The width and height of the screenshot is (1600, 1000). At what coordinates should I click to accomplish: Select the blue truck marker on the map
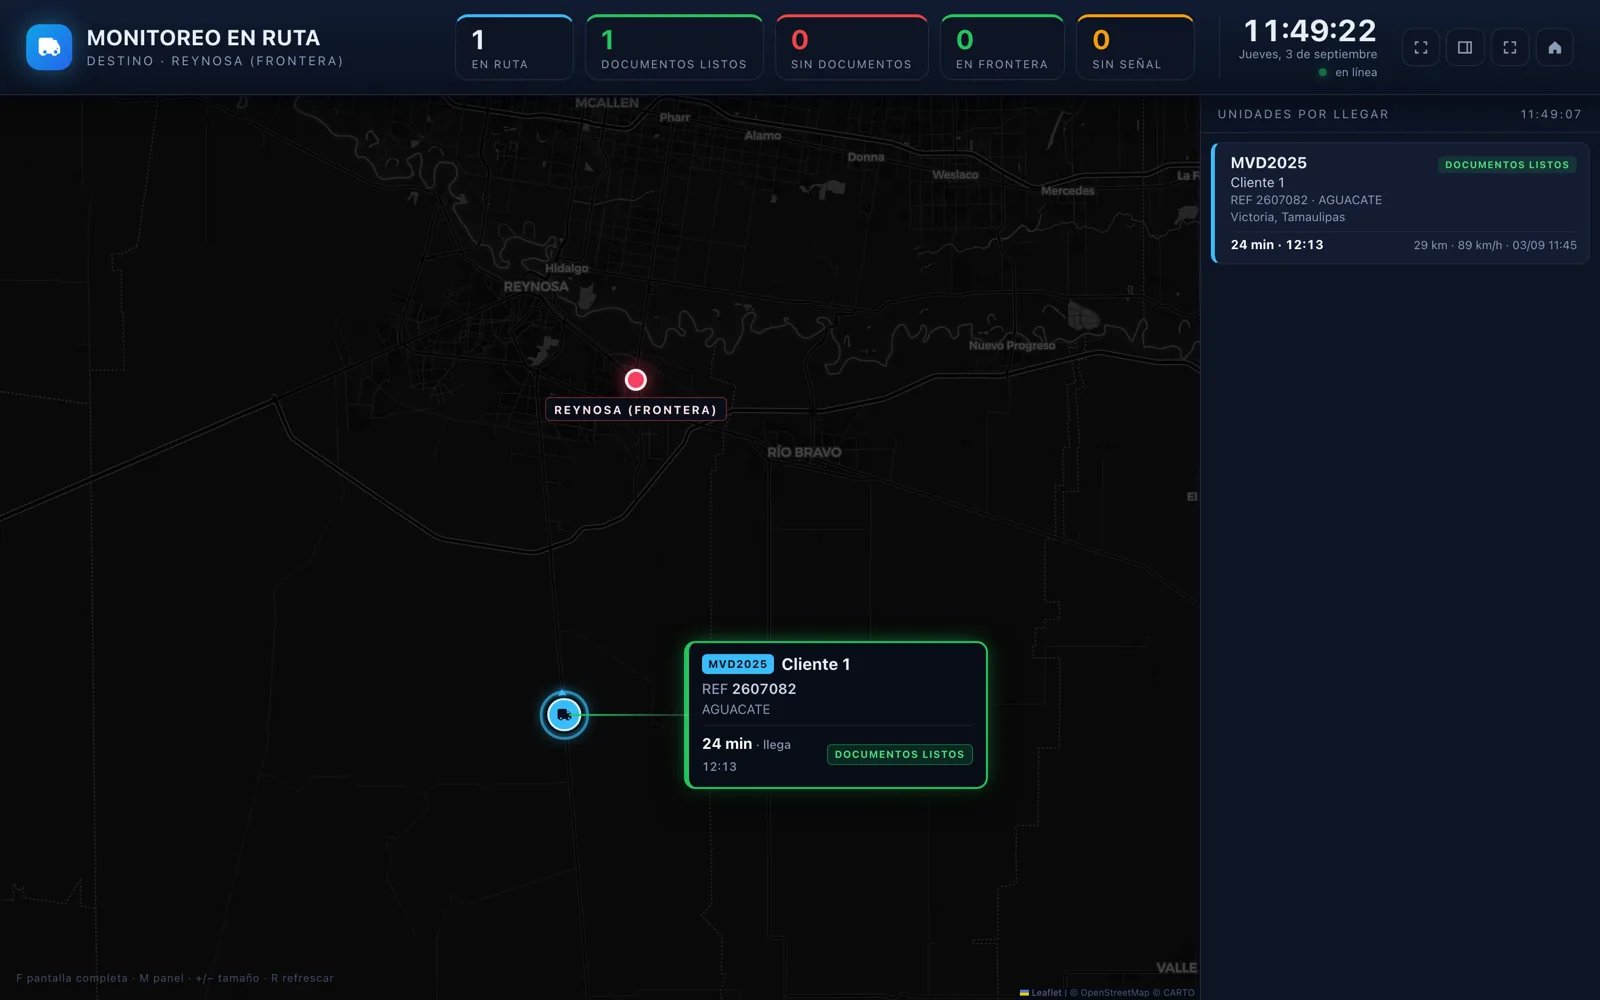[564, 715]
